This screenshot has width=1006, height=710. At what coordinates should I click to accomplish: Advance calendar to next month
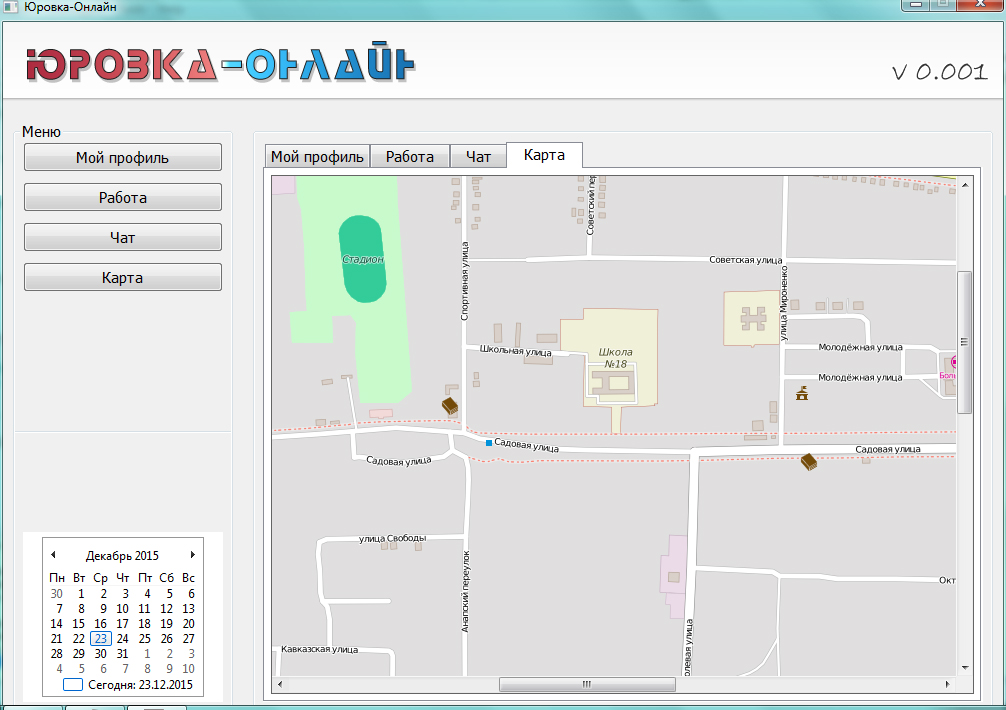point(192,555)
